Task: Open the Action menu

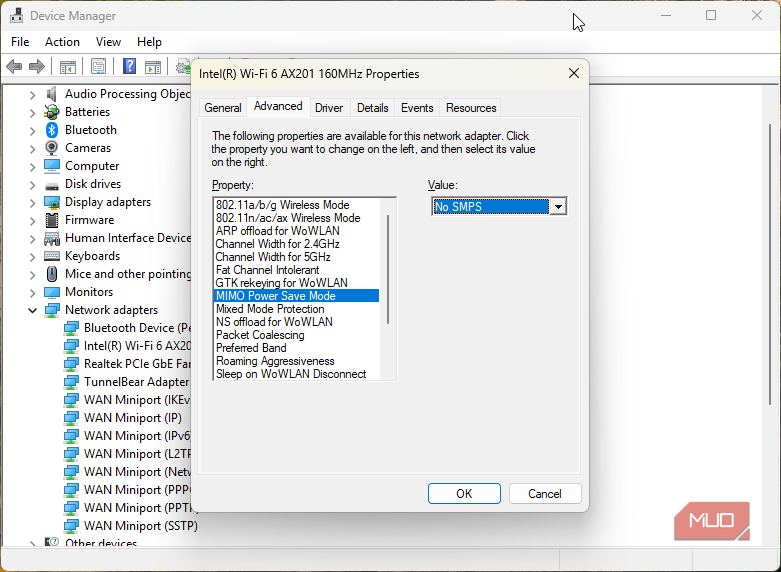Action: click(62, 42)
